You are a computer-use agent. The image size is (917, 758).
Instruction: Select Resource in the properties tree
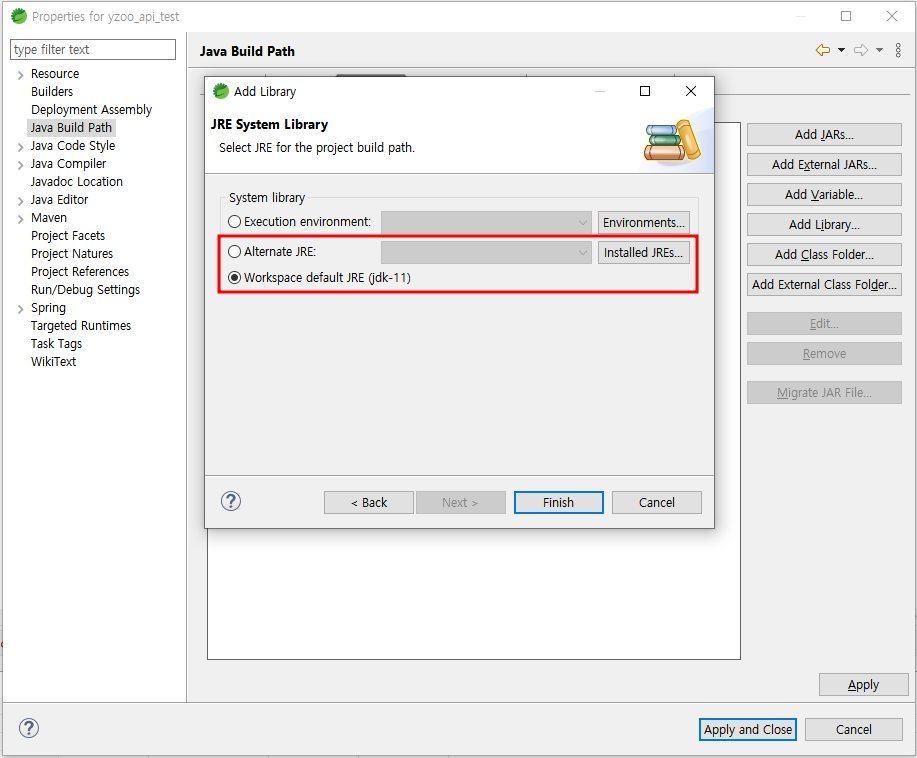(x=55, y=74)
